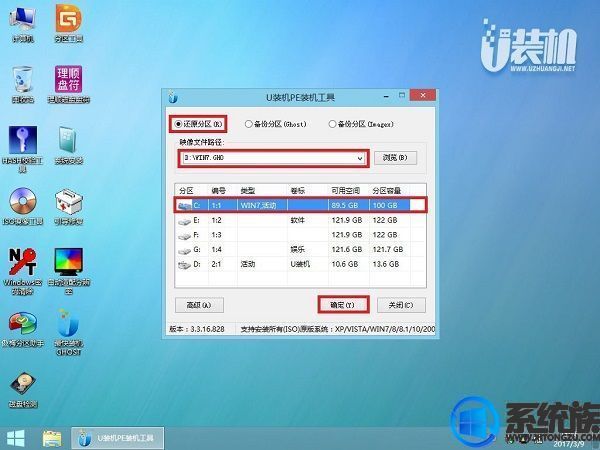Open the Recycle Bin desktop icon
Image resolution: width=600 pixels, height=450 pixels.
[x=23, y=84]
